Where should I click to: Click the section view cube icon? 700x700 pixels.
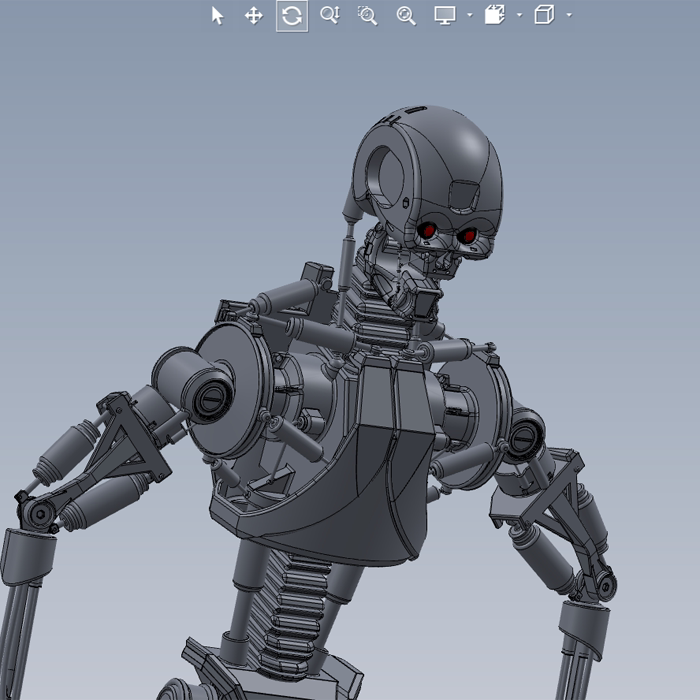tap(495, 15)
